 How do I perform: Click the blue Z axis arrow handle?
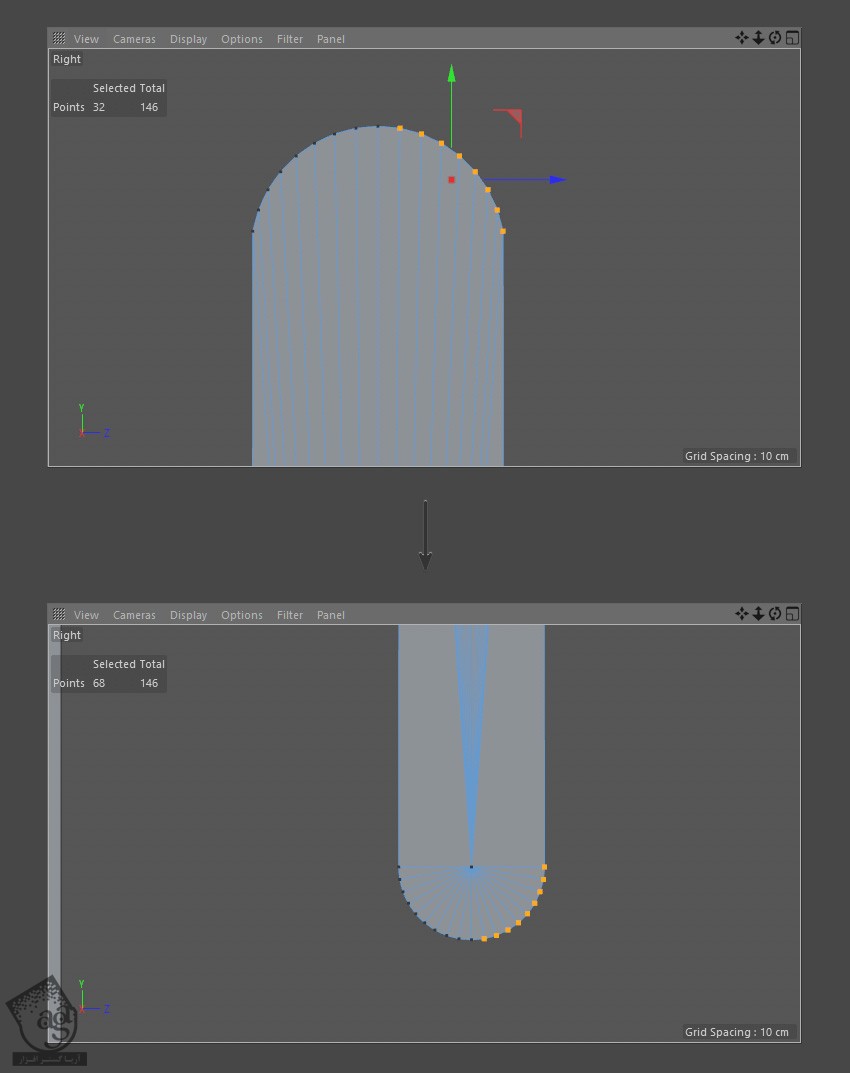coord(558,180)
